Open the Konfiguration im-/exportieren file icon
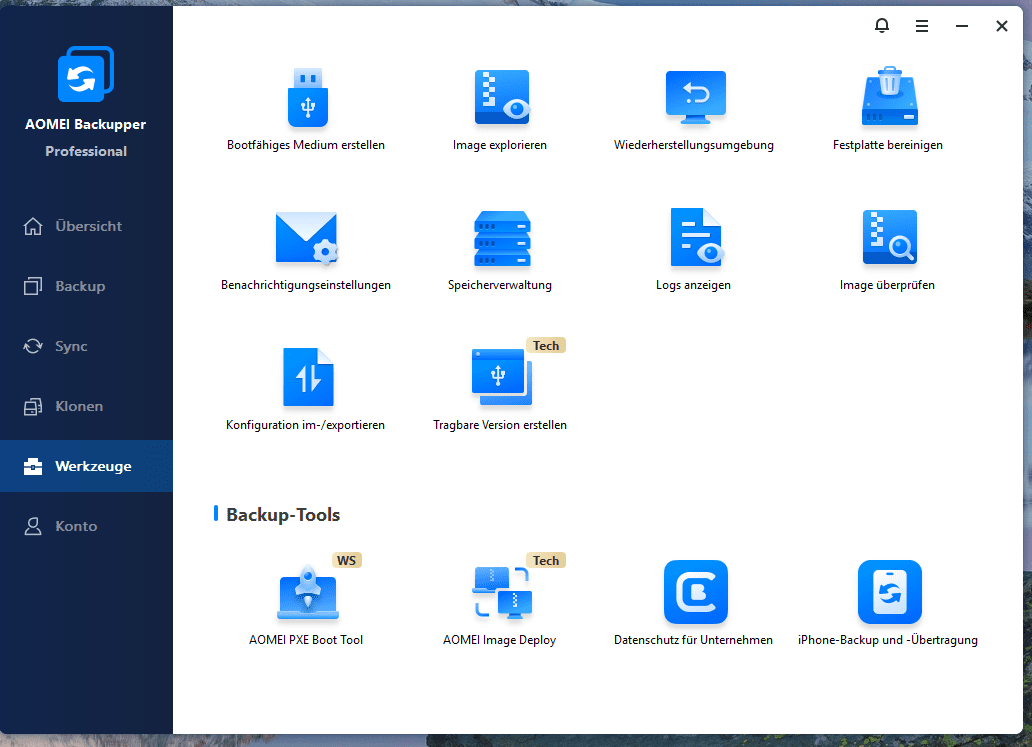The image size is (1032, 747). [x=308, y=377]
